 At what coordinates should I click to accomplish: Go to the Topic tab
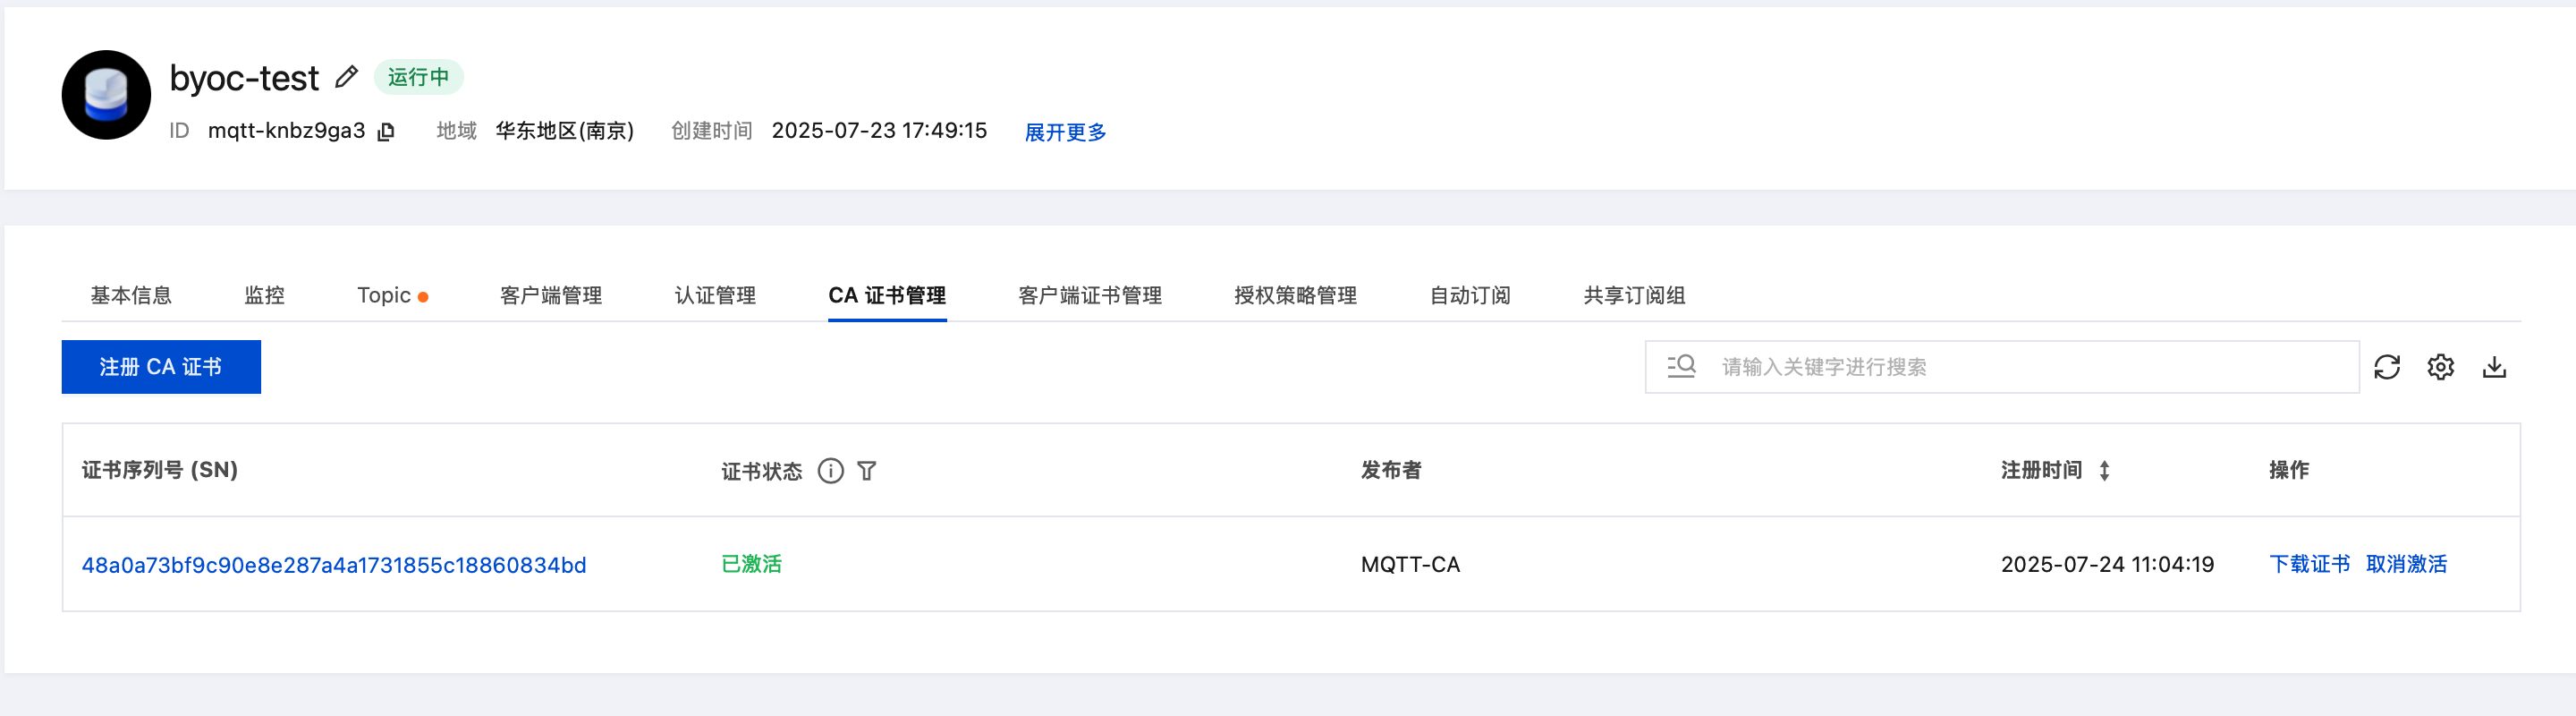click(384, 295)
